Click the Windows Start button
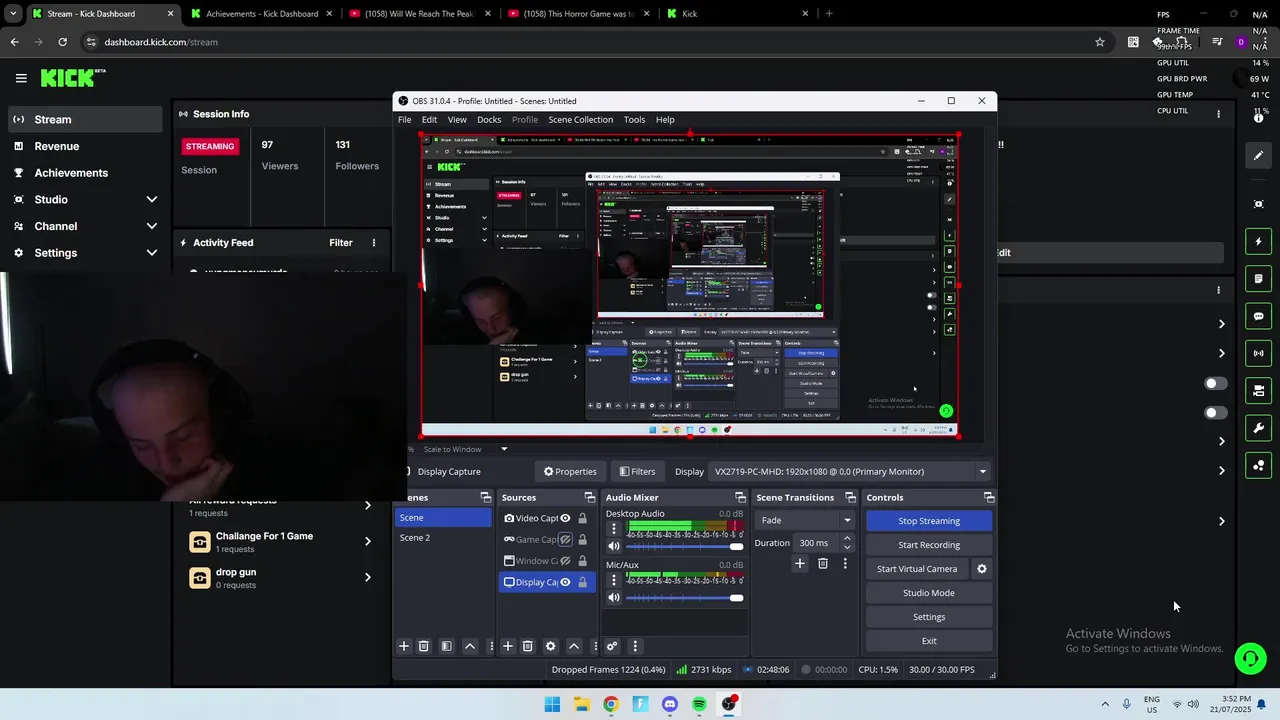The width and height of the screenshot is (1280, 720). [552, 704]
